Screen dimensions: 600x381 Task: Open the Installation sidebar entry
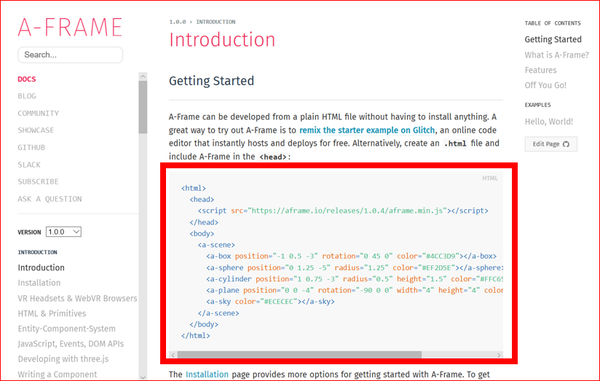39,283
